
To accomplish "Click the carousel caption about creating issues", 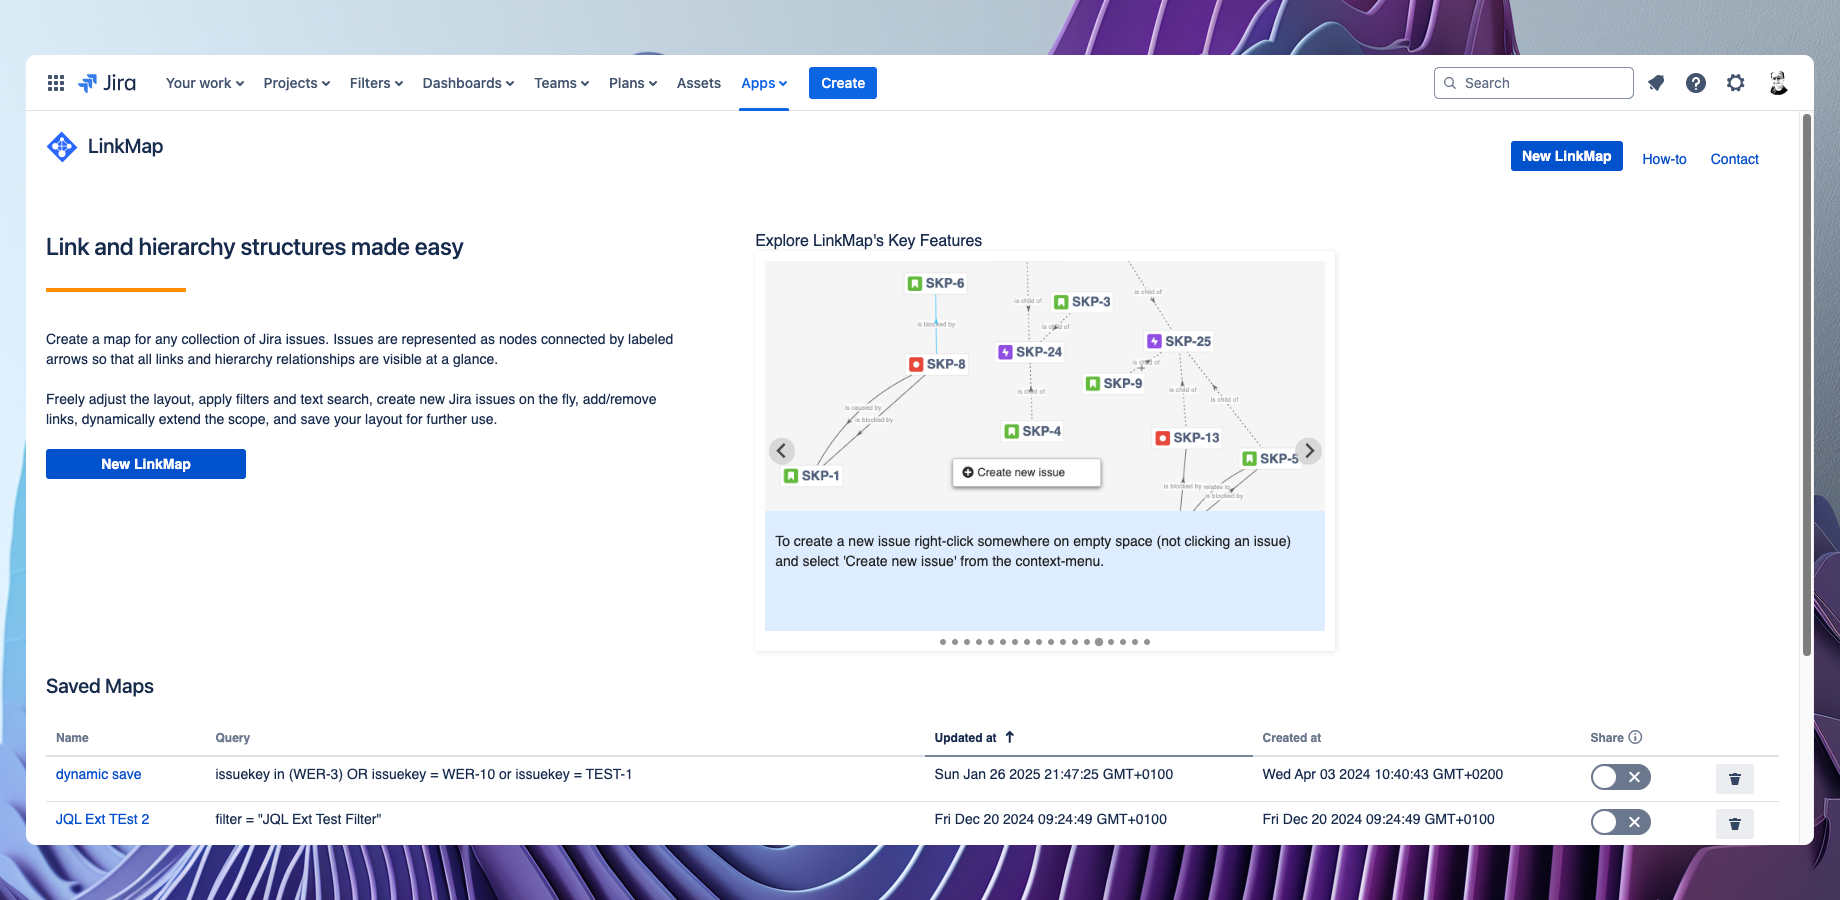I will point(1033,551).
